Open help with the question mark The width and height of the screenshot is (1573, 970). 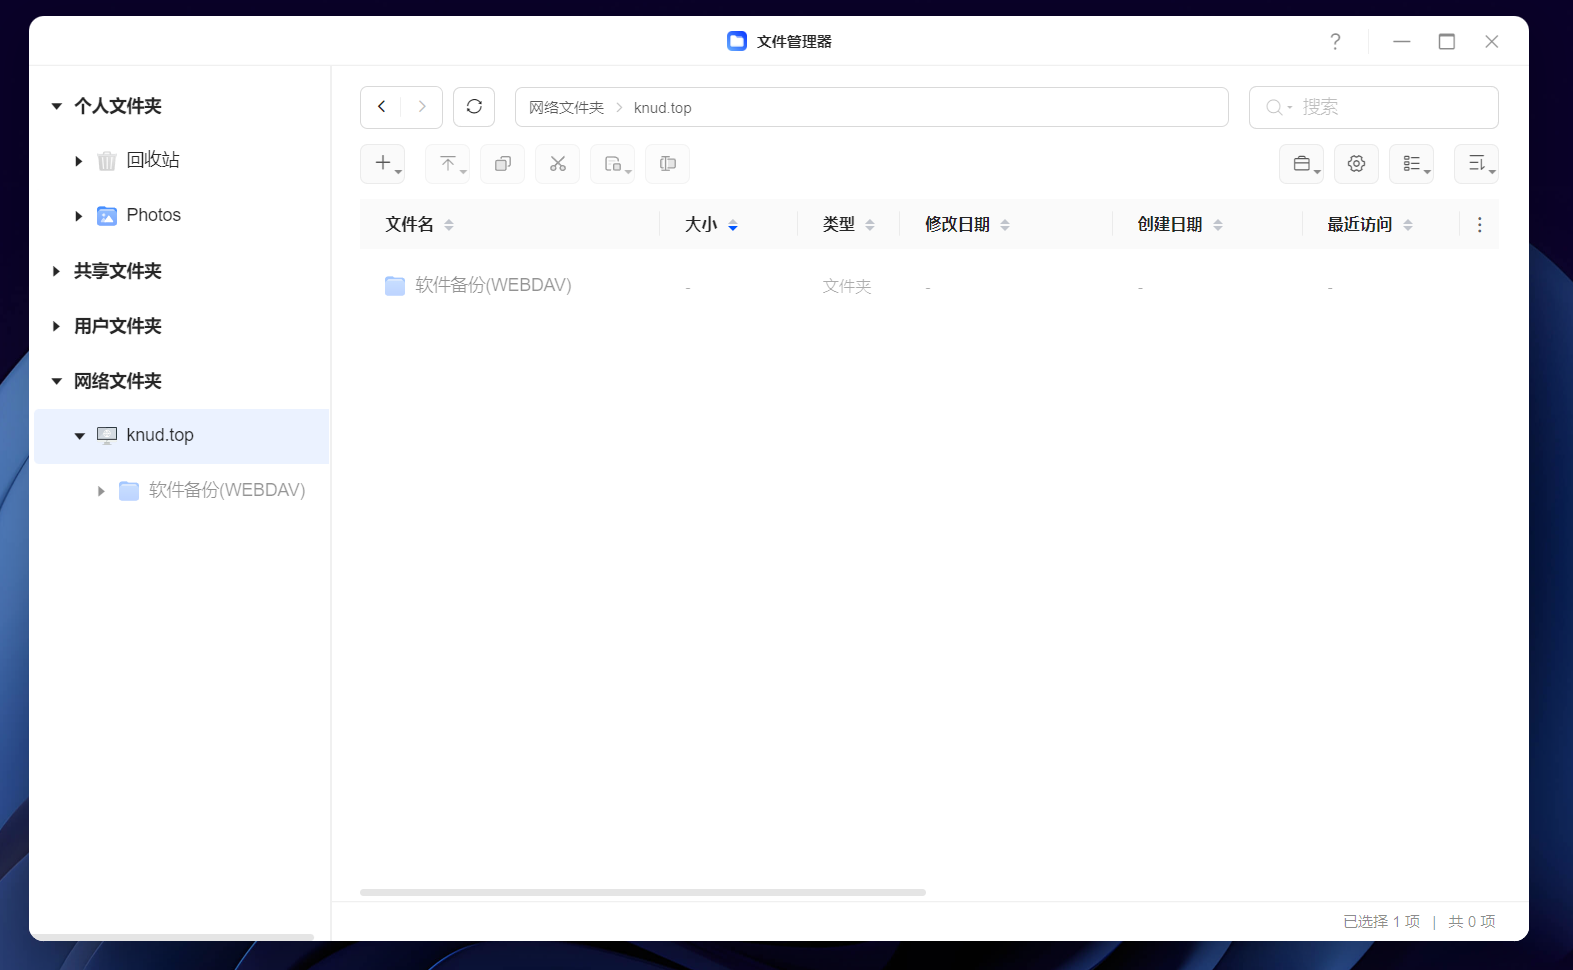click(1335, 41)
